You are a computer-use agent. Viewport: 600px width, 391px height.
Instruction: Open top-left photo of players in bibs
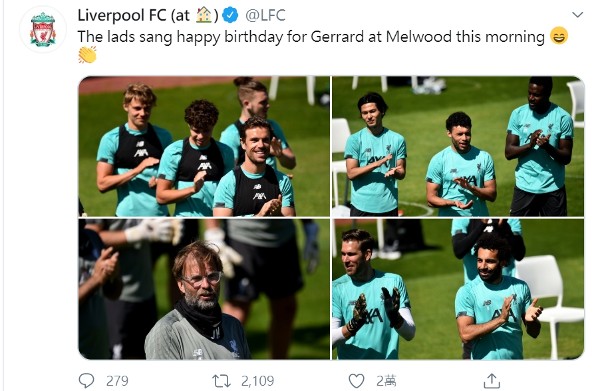pos(204,147)
